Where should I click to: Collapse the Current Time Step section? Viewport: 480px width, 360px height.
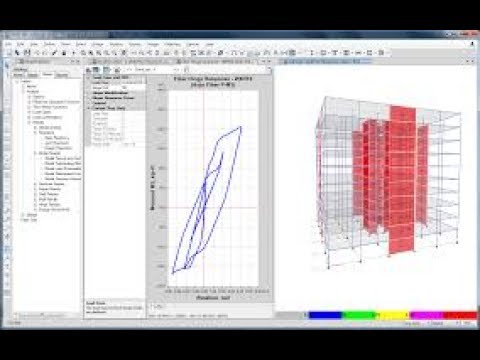[x=89, y=108]
